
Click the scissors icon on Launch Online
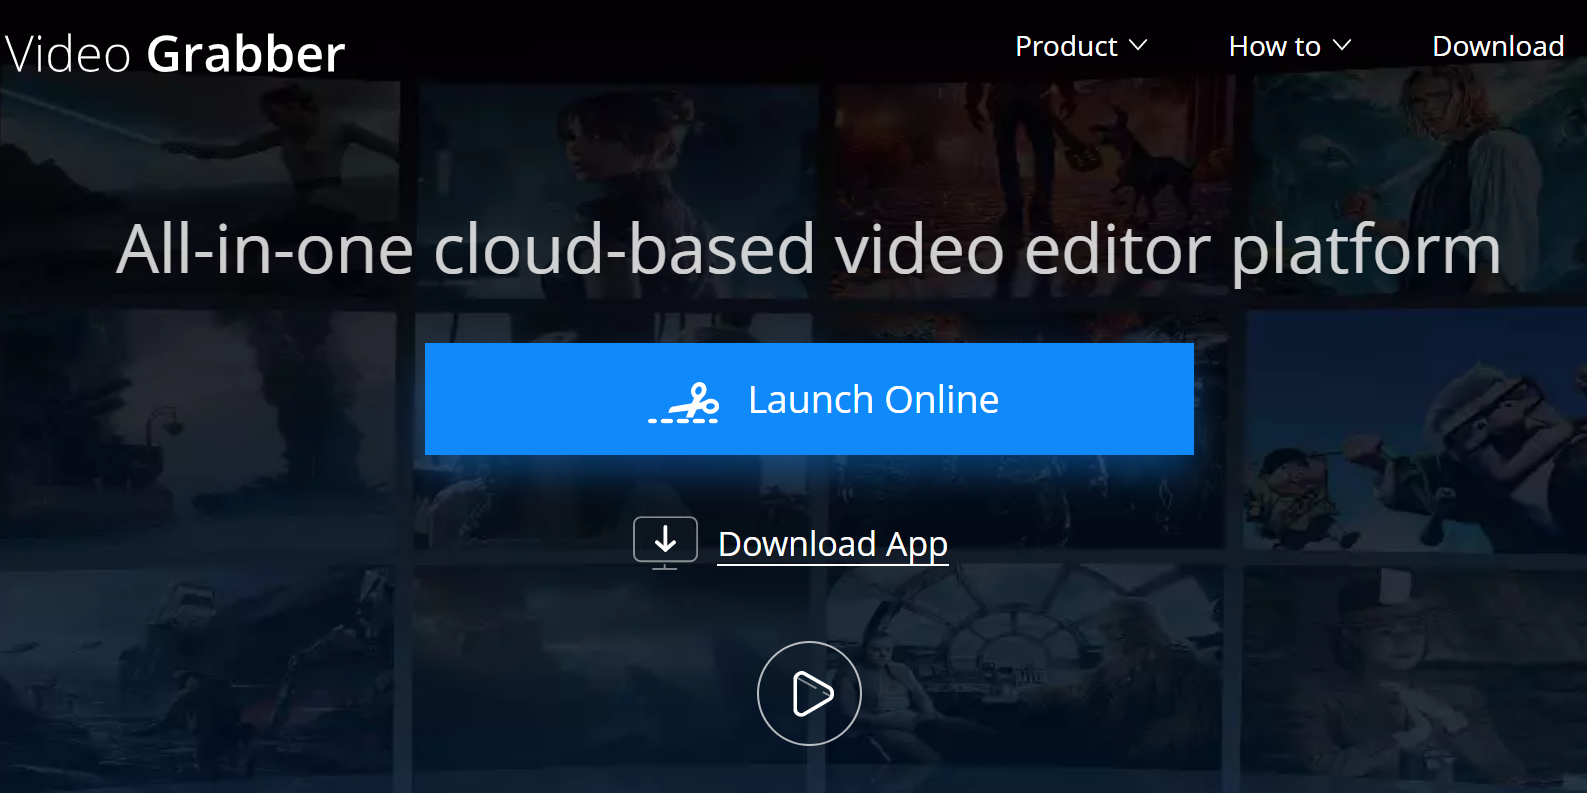[684, 403]
